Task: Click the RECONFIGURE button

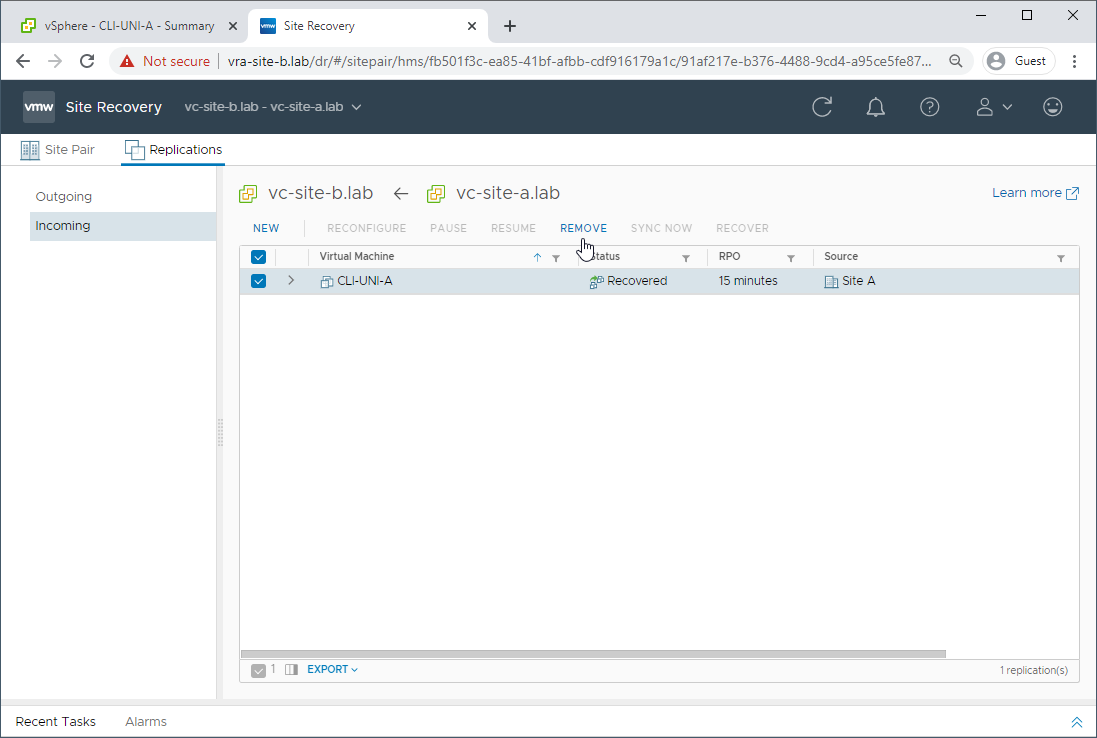Action: [367, 228]
